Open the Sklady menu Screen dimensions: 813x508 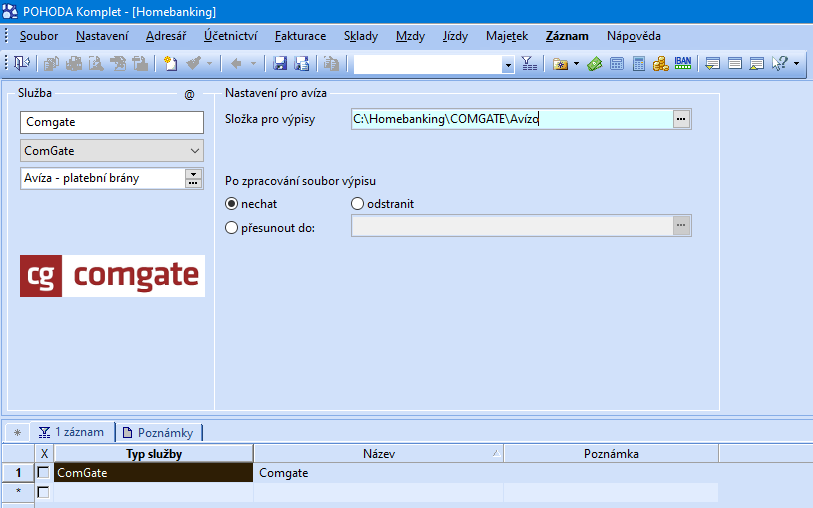[x=361, y=36]
